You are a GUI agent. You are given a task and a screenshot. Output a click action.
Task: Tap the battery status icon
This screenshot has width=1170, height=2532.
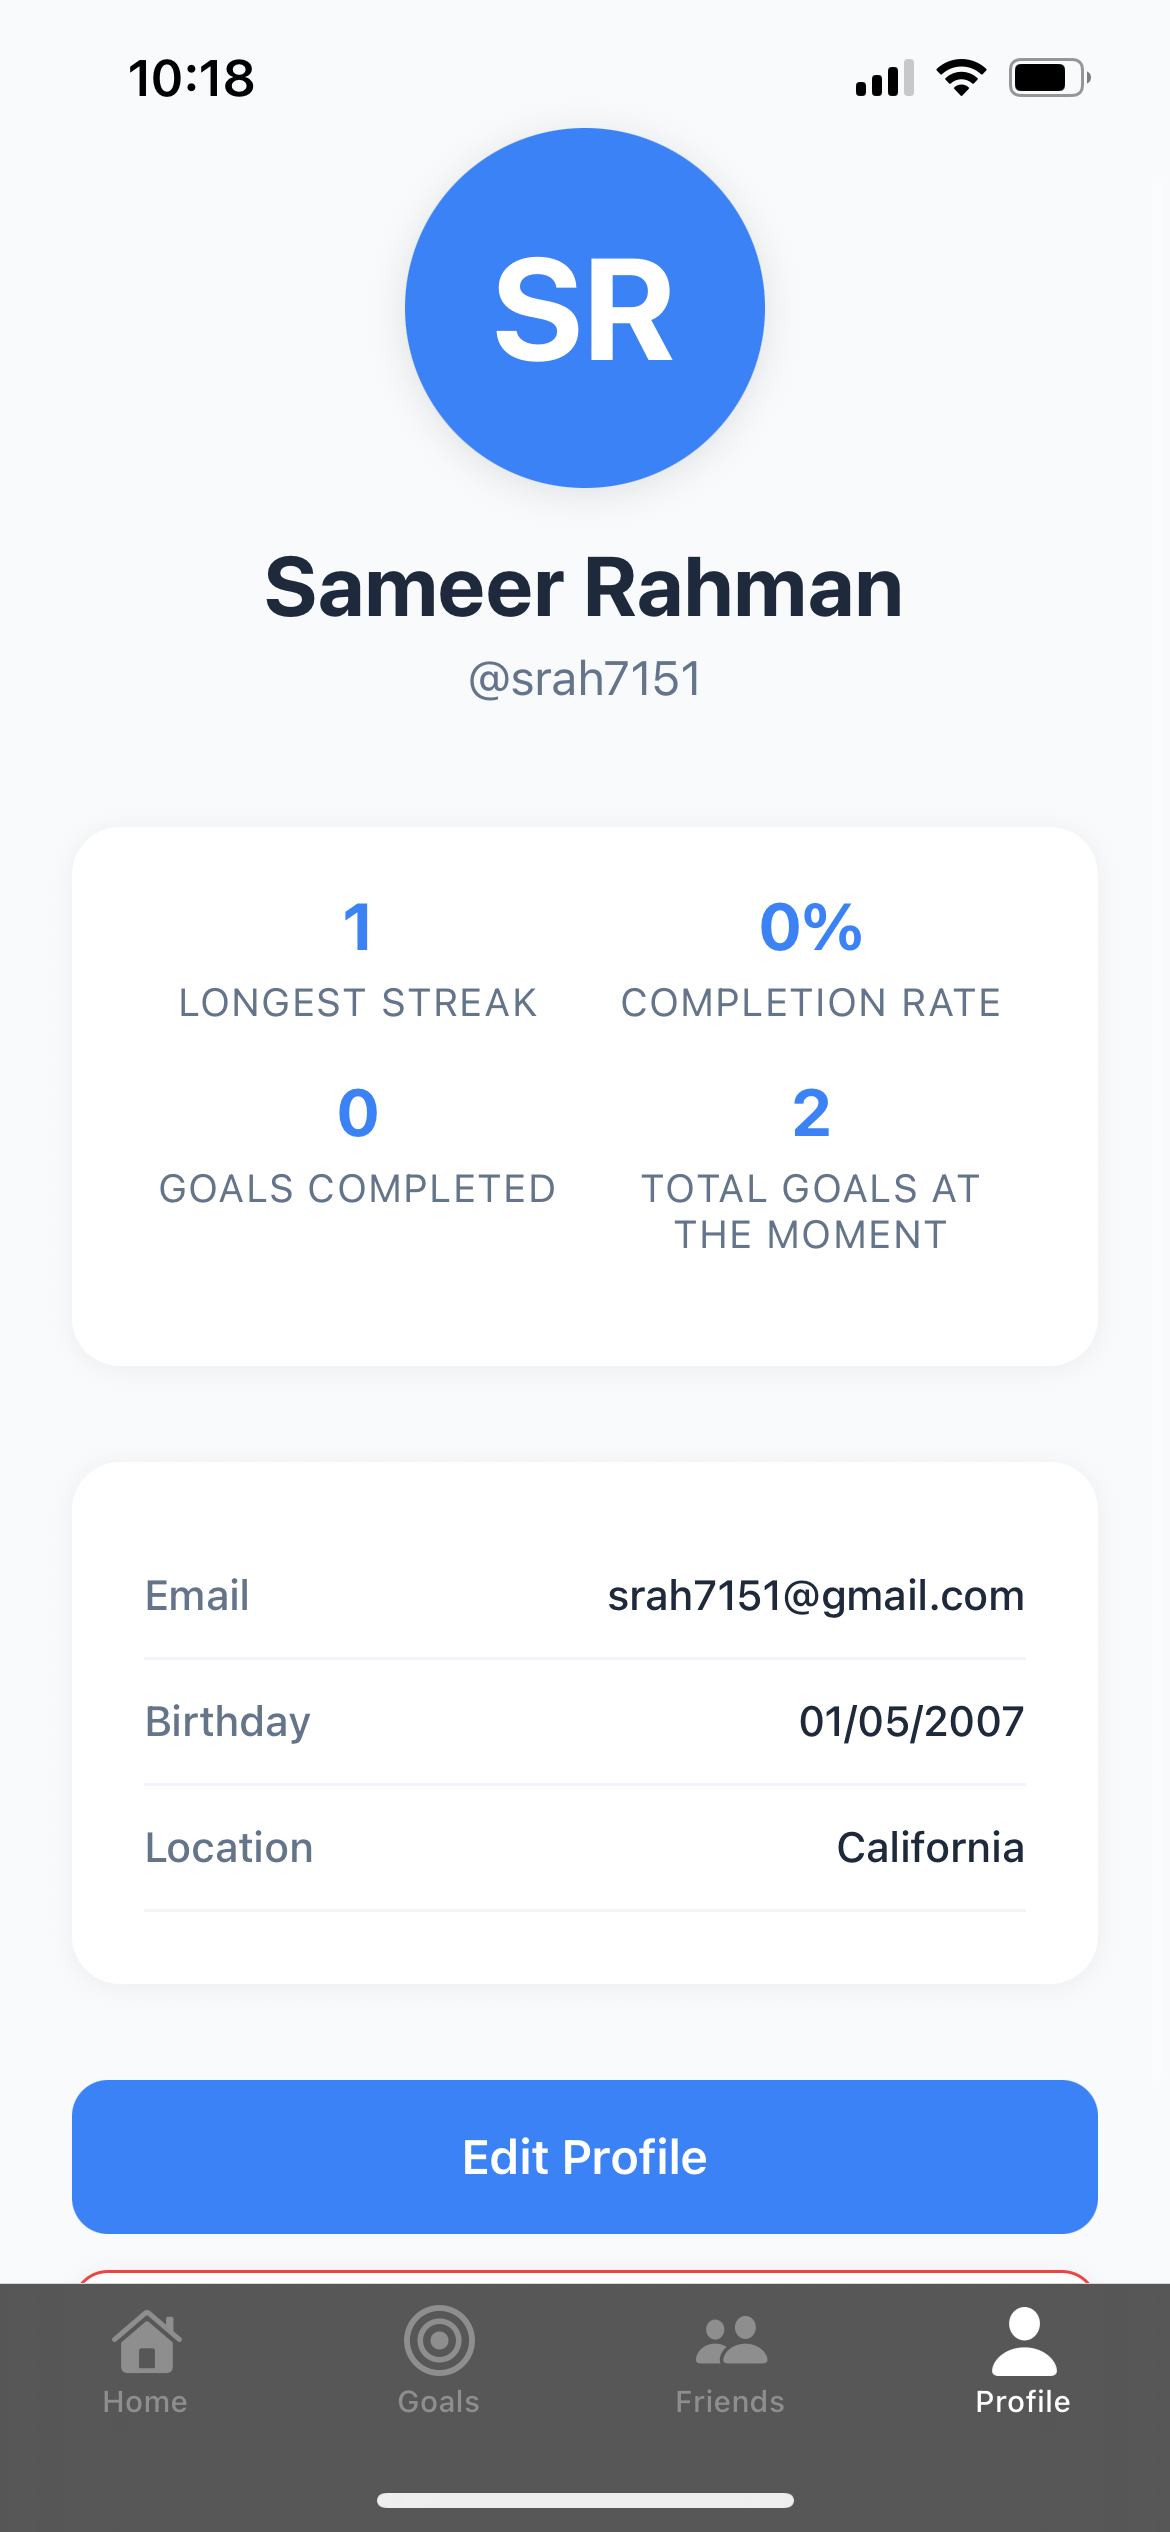[1049, 78]
